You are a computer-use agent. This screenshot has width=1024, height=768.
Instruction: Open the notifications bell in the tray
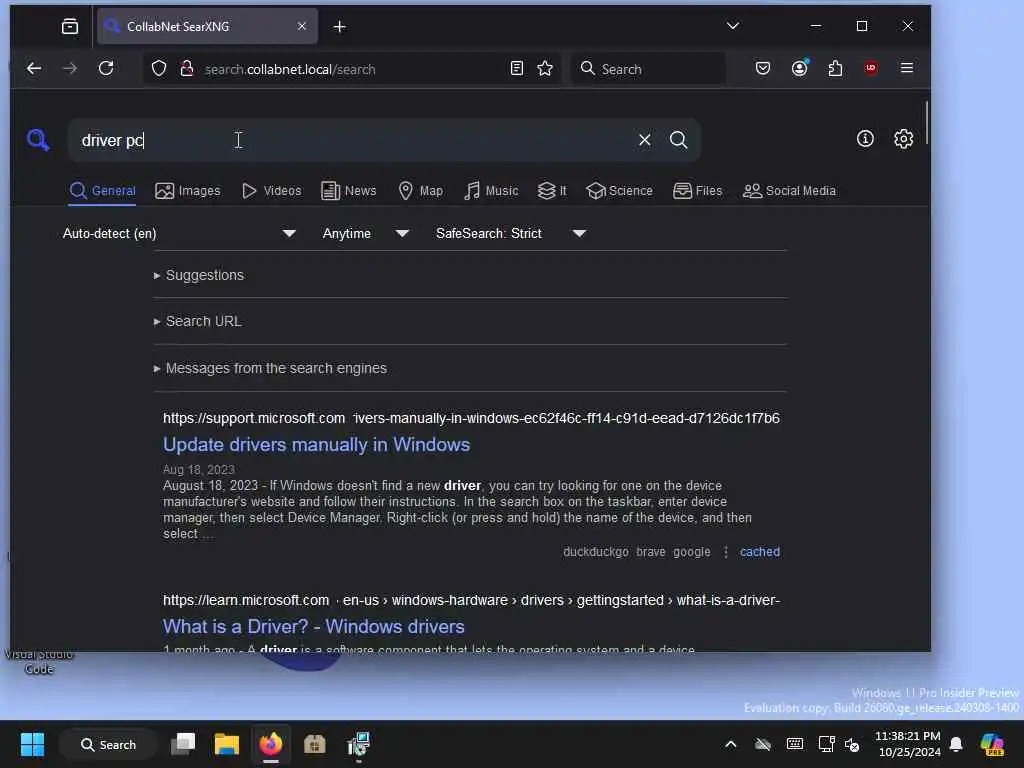(956, 744)
